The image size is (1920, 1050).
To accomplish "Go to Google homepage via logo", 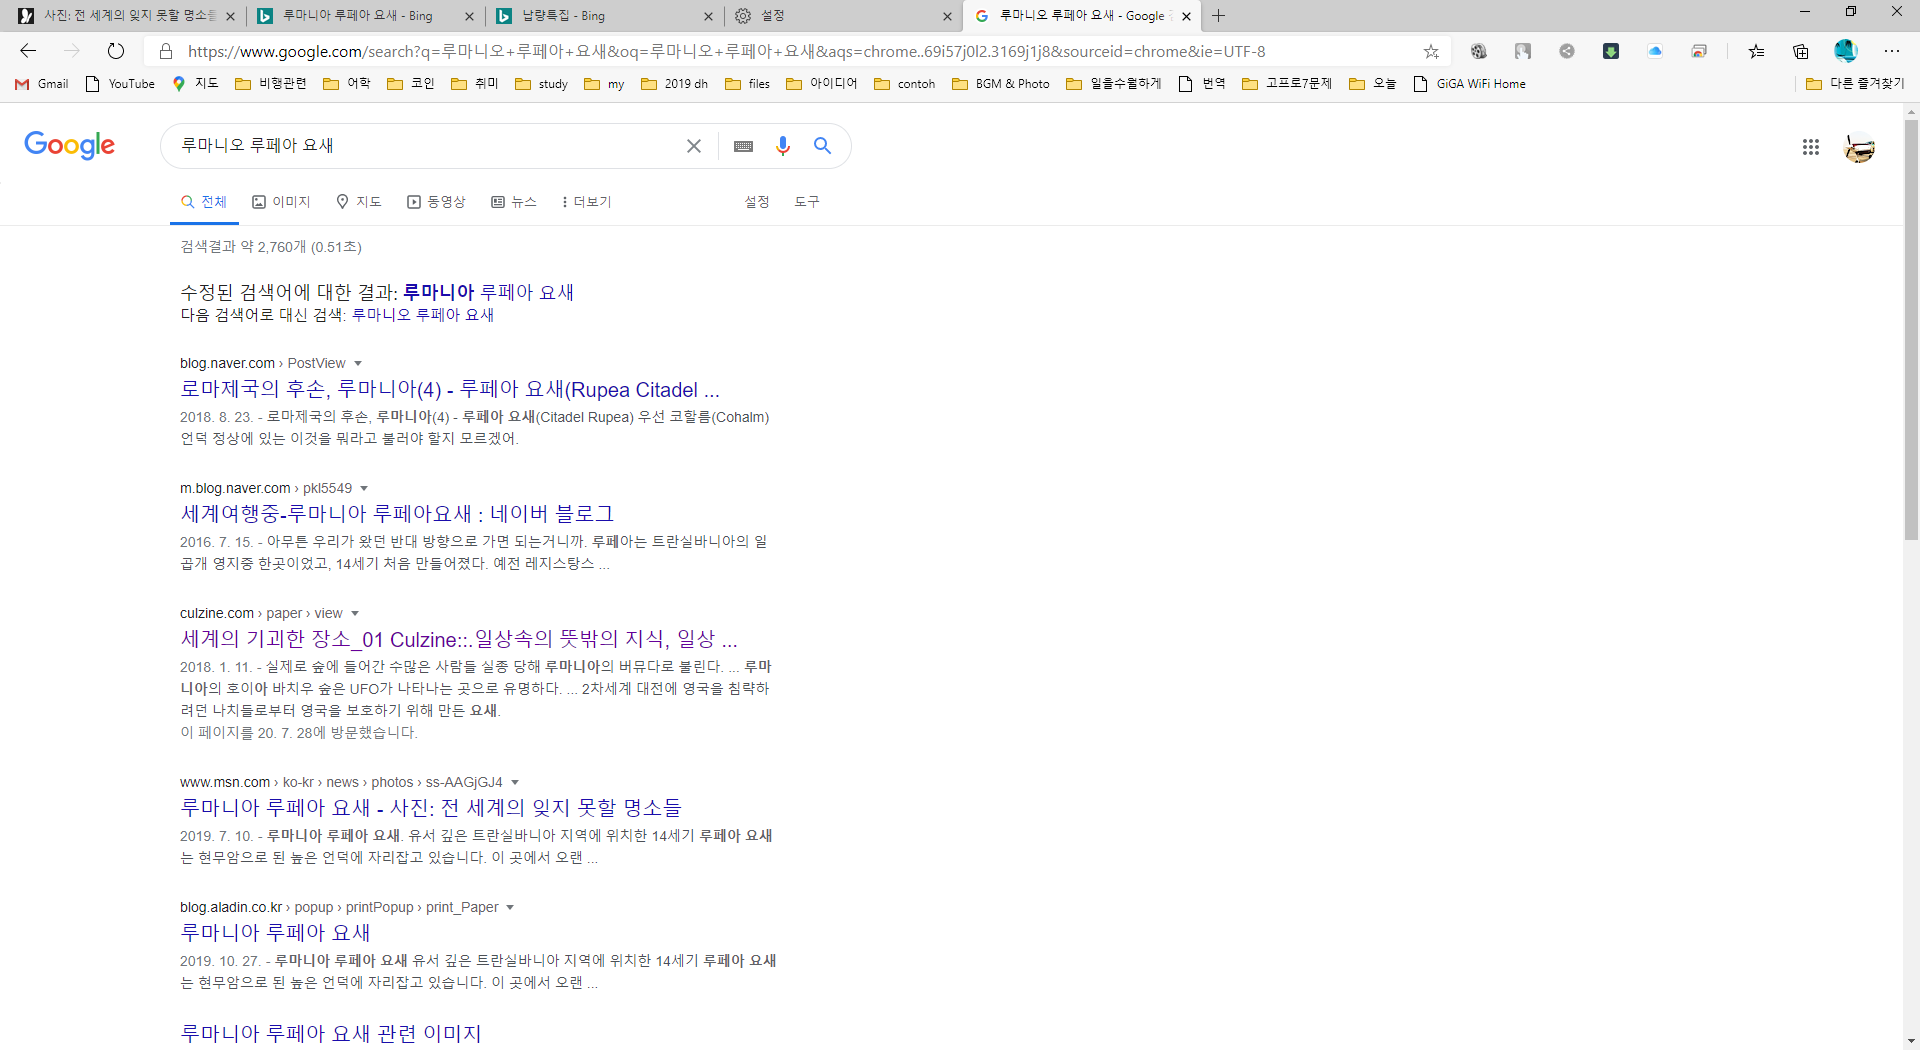I will [x=70, y=145].
